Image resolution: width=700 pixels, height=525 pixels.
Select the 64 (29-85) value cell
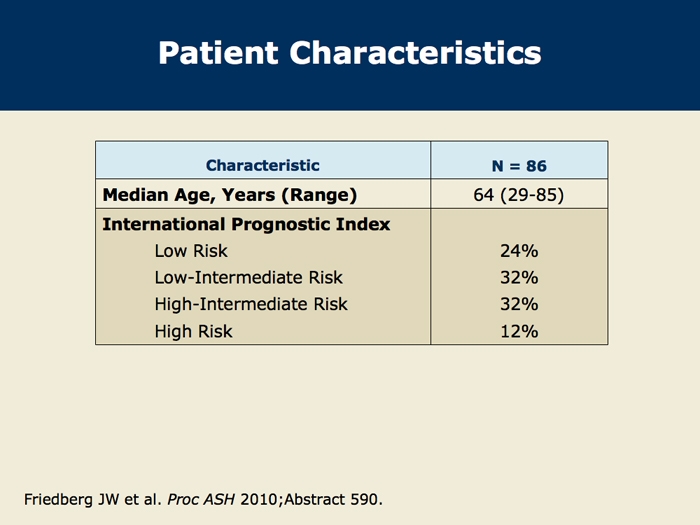click(519, 195)
